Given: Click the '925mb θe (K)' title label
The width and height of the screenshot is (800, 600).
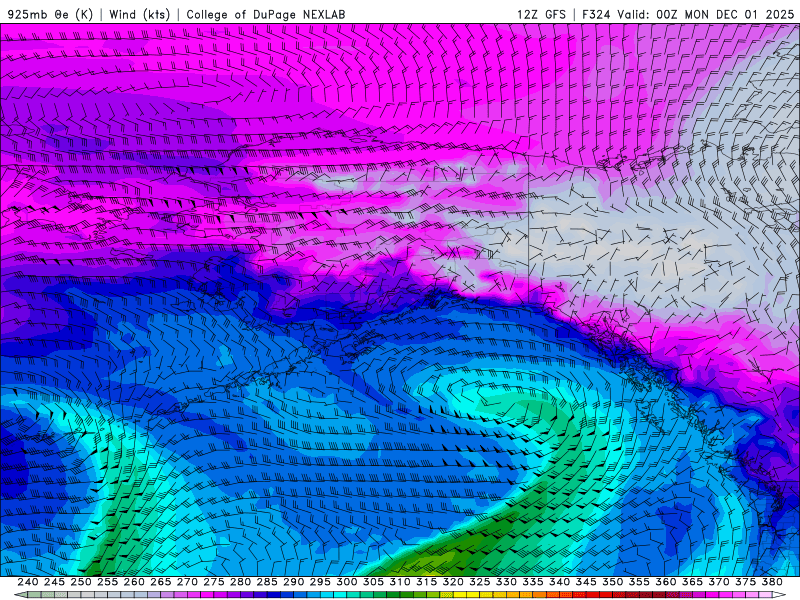Looking at the screenshot, I should point(51,14).
